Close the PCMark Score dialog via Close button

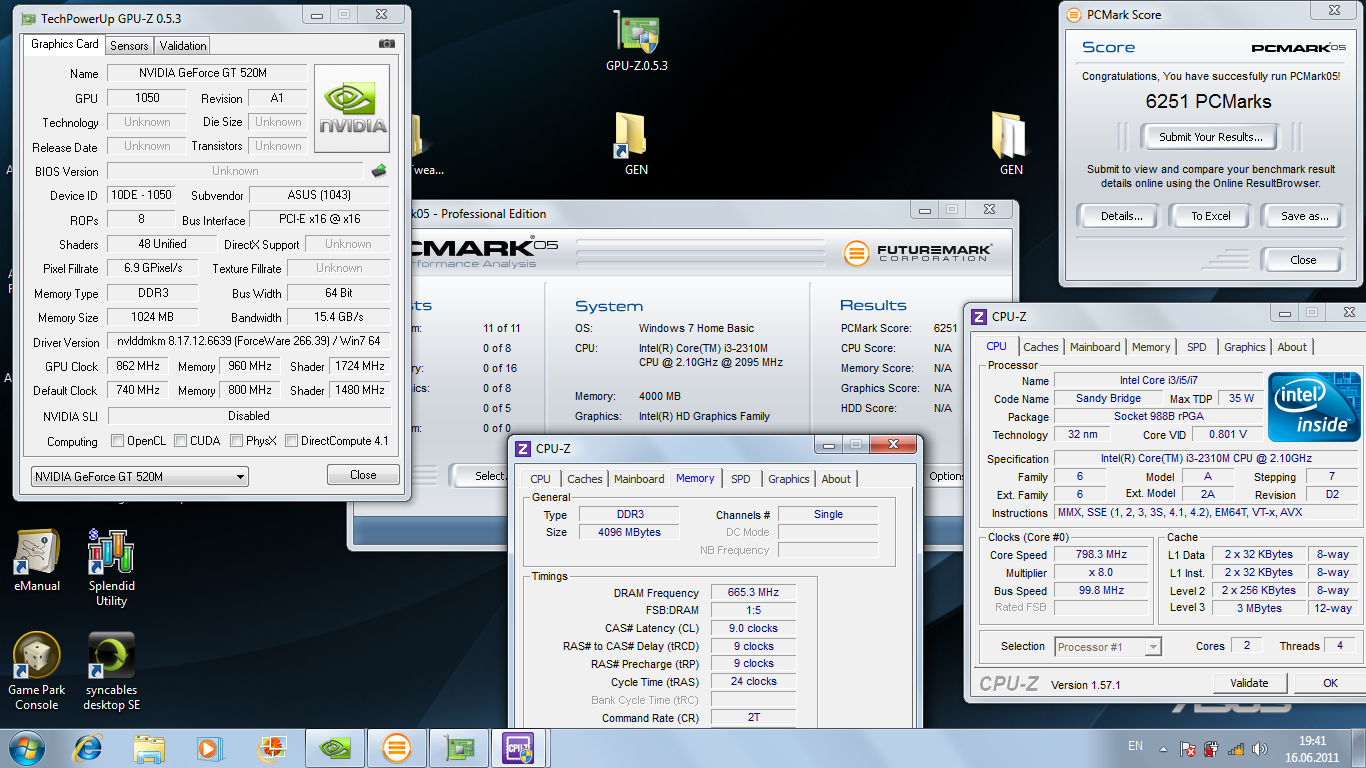pyautogui.click(x=1303, y=260)
